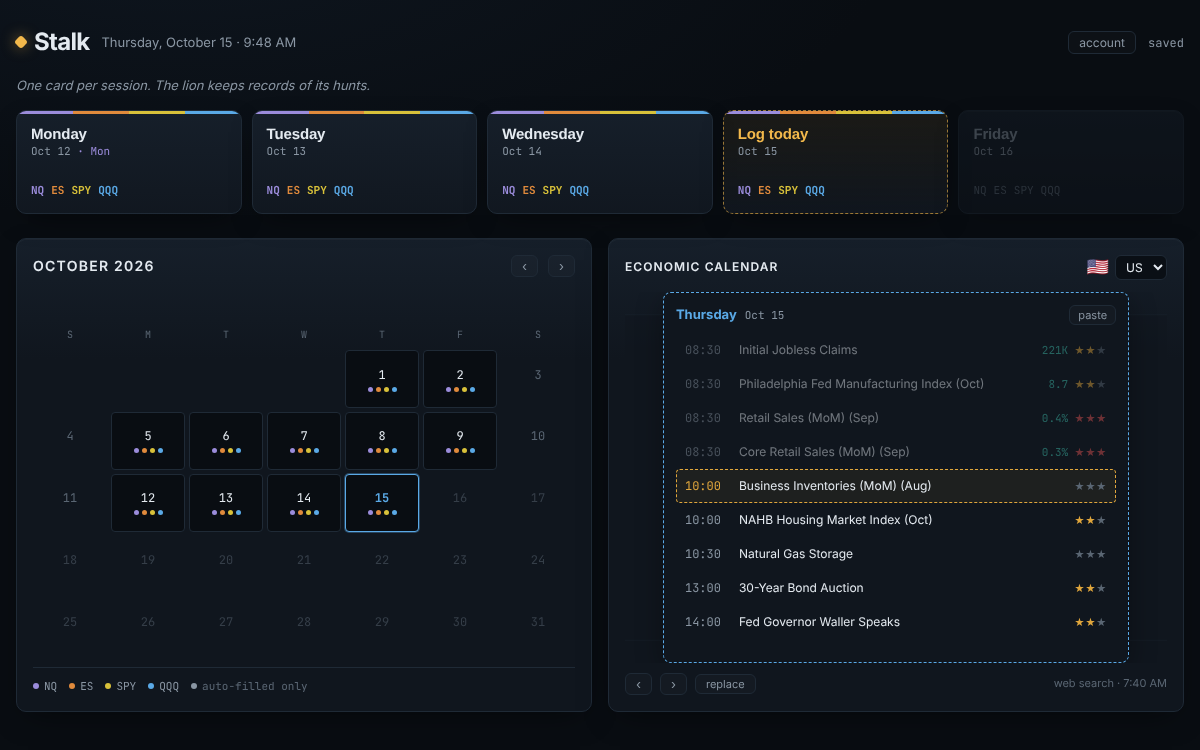Viewport: 1200px width, 750px height.
Task: Open the US country dropdown
Action: (1141, 267)
